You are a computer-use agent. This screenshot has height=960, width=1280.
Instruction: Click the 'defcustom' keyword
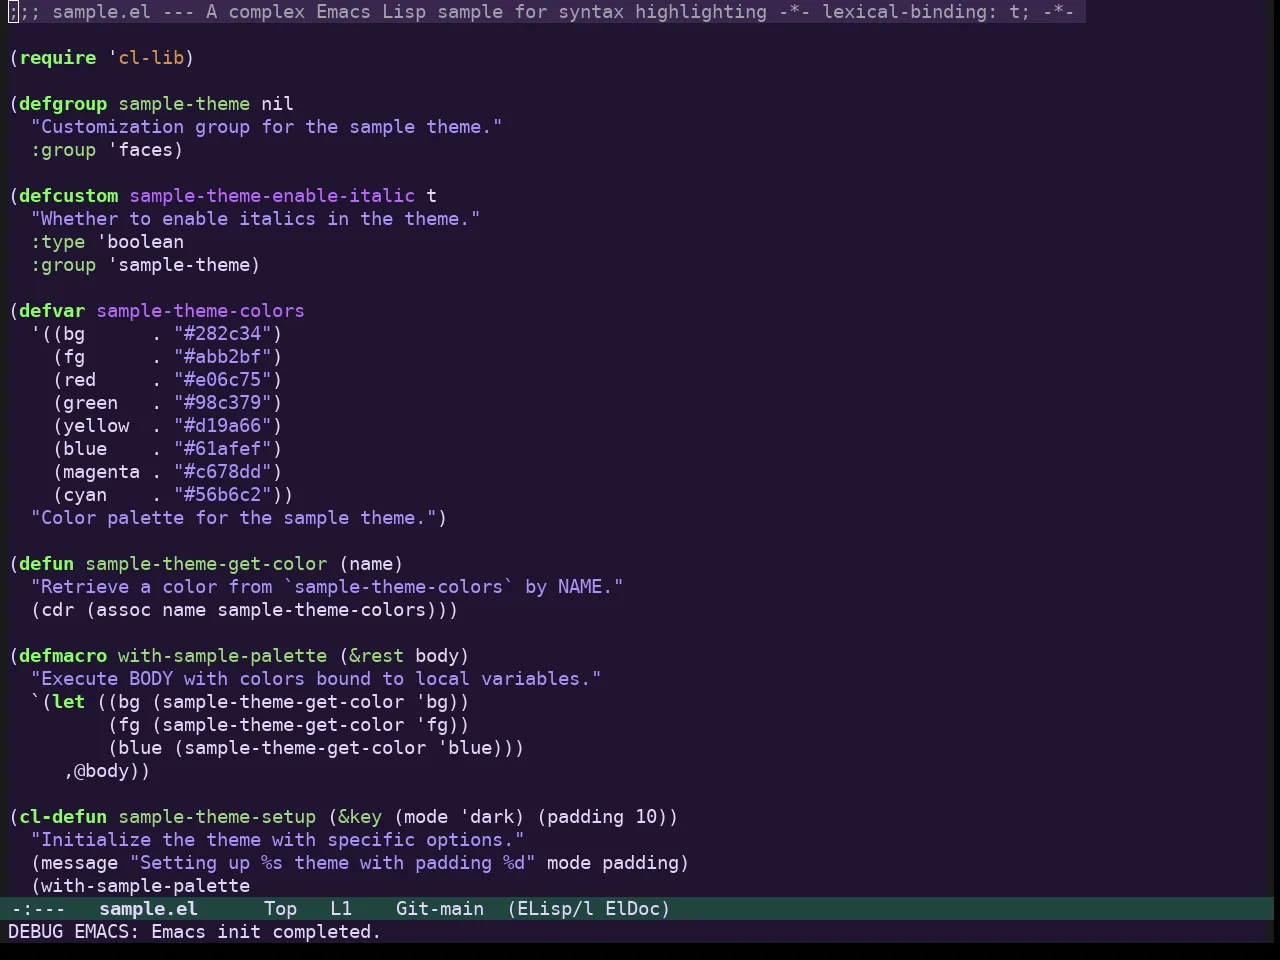[69, 195]
